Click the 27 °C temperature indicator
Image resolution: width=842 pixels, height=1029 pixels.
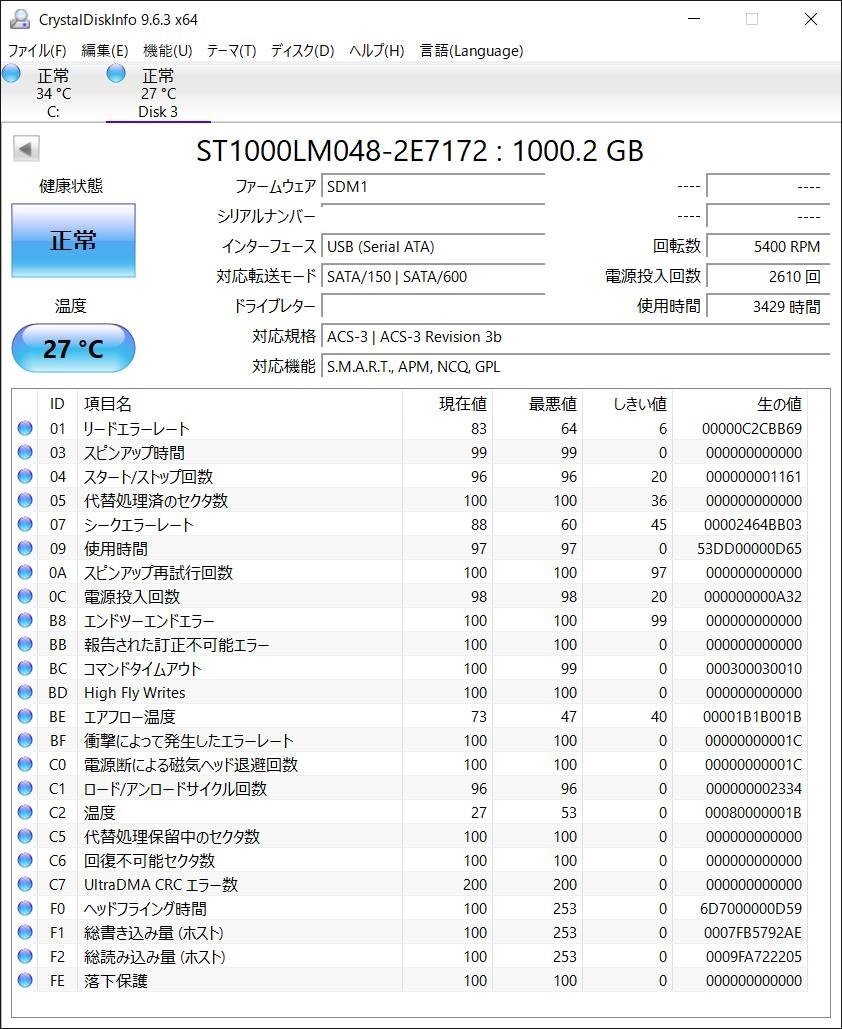pos(74,348)
